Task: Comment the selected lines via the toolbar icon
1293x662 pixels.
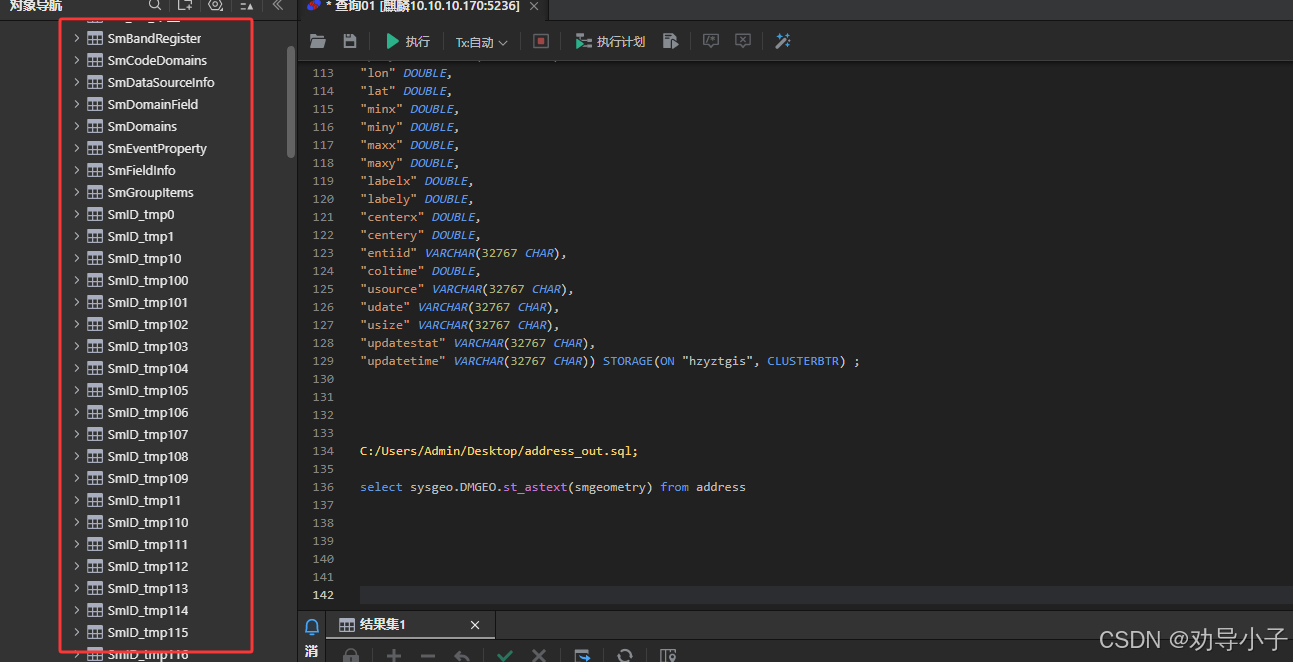Action: pyautogui.click(x=710, y=41)
